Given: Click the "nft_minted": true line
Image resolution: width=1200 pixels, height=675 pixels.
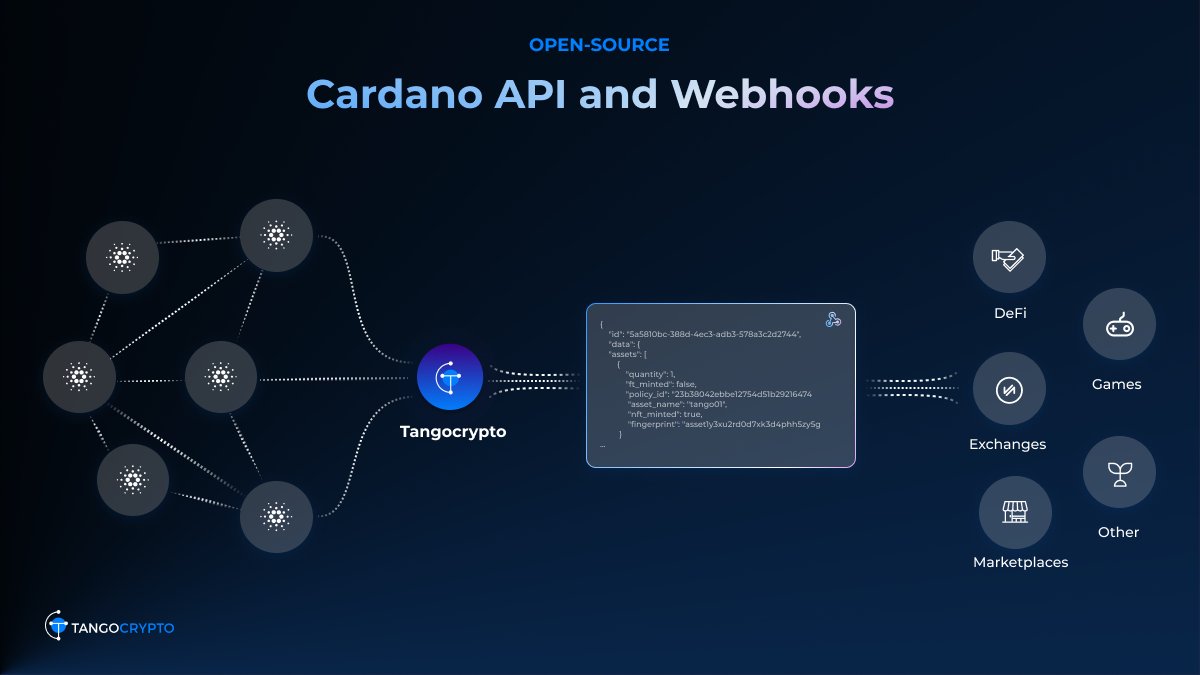Looking at the screenshot, I should click(664, 414).
